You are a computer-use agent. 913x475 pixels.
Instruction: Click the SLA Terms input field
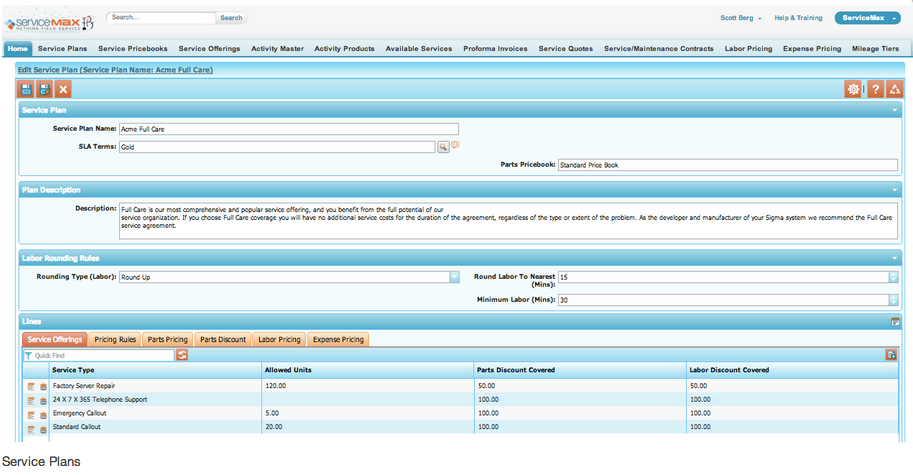coord(277,147)
